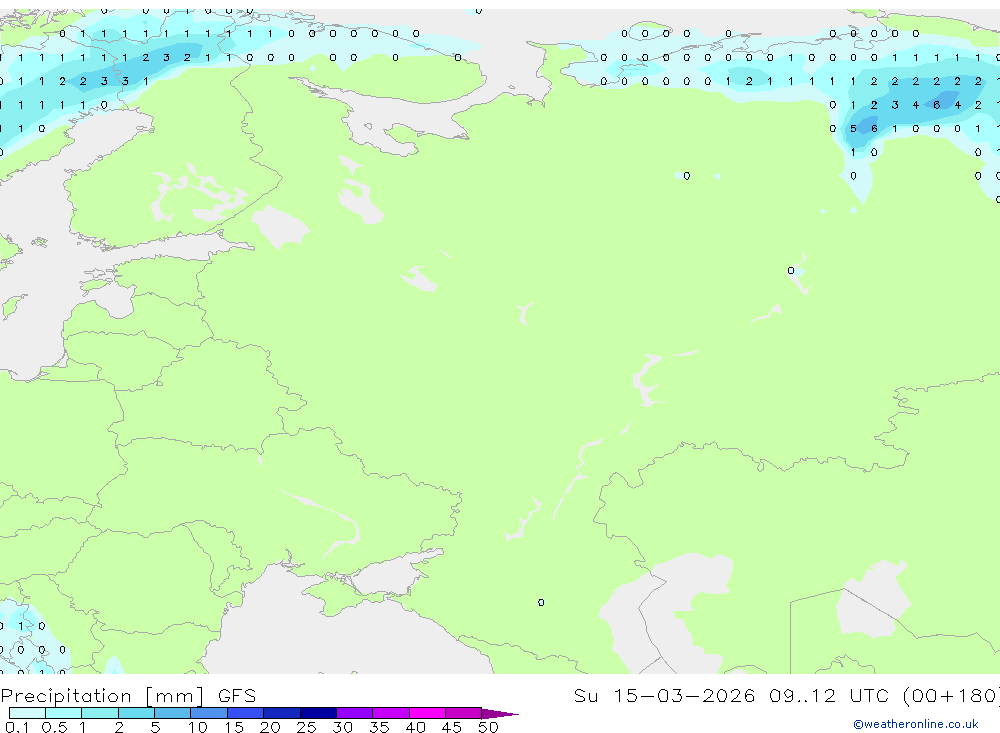Click the legend label 15
This screenshot has height=733, width=1000.
coord(234,727)
